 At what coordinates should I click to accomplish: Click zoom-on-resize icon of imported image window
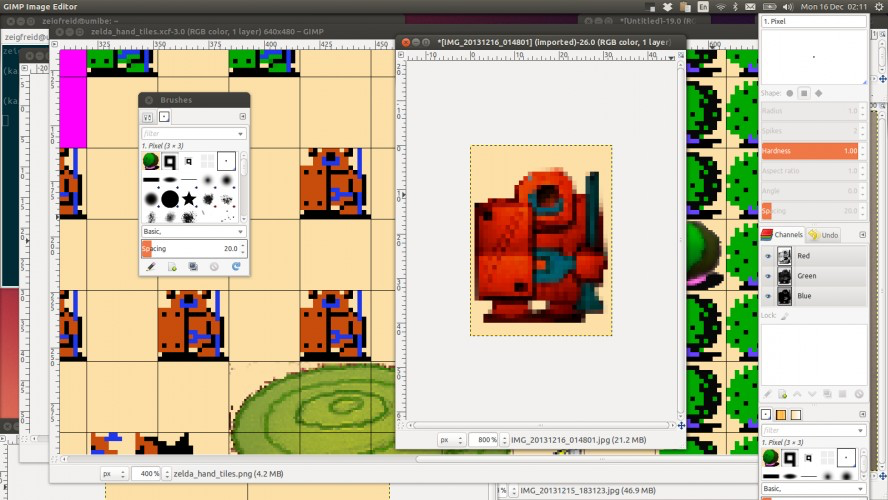[681, 55]
